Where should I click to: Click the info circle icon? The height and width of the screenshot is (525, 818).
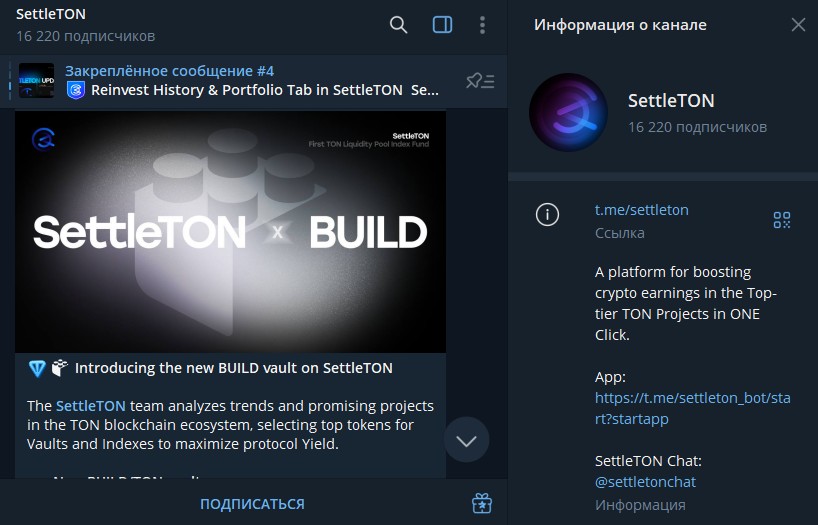[547, 214]
